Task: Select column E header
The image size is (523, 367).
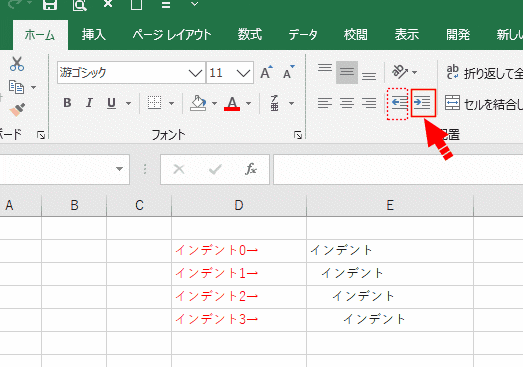Action: [390, 206]
